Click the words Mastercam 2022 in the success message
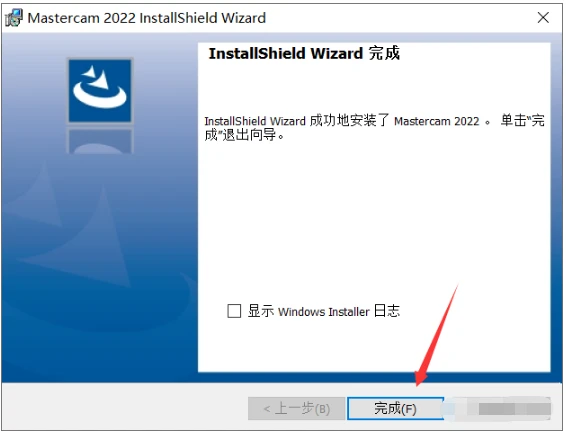 436,121
